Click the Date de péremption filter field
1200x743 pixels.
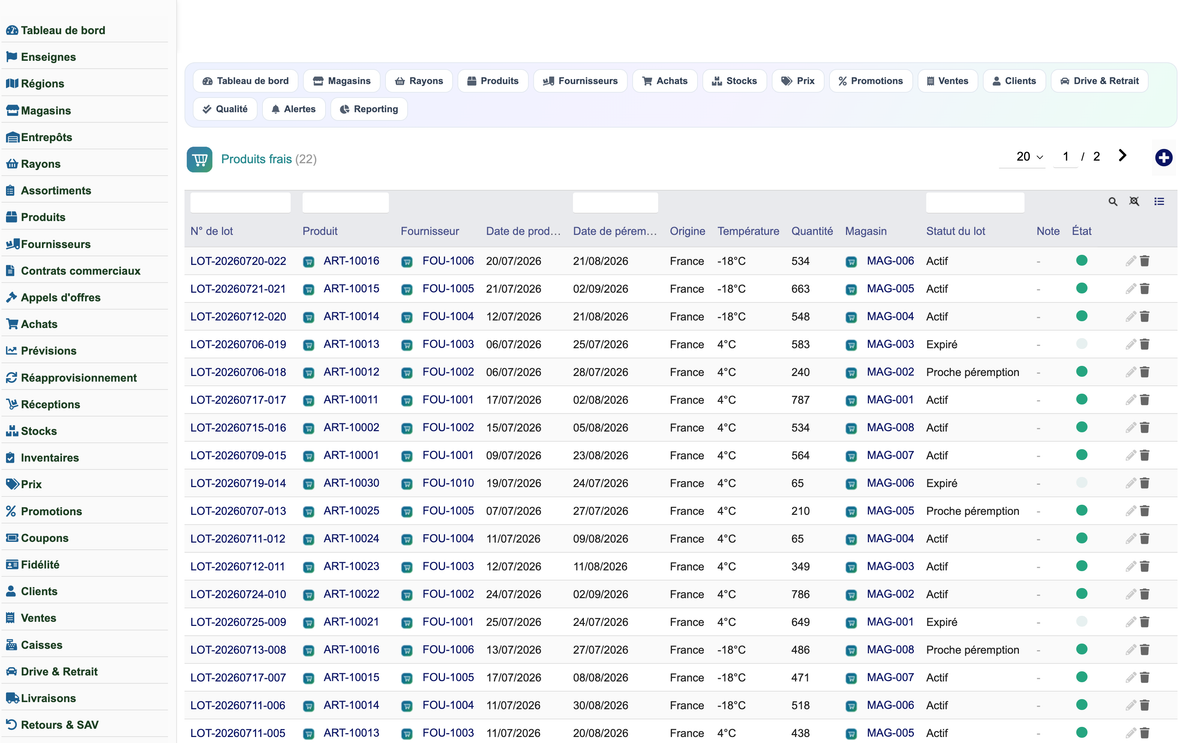[615, 202]
